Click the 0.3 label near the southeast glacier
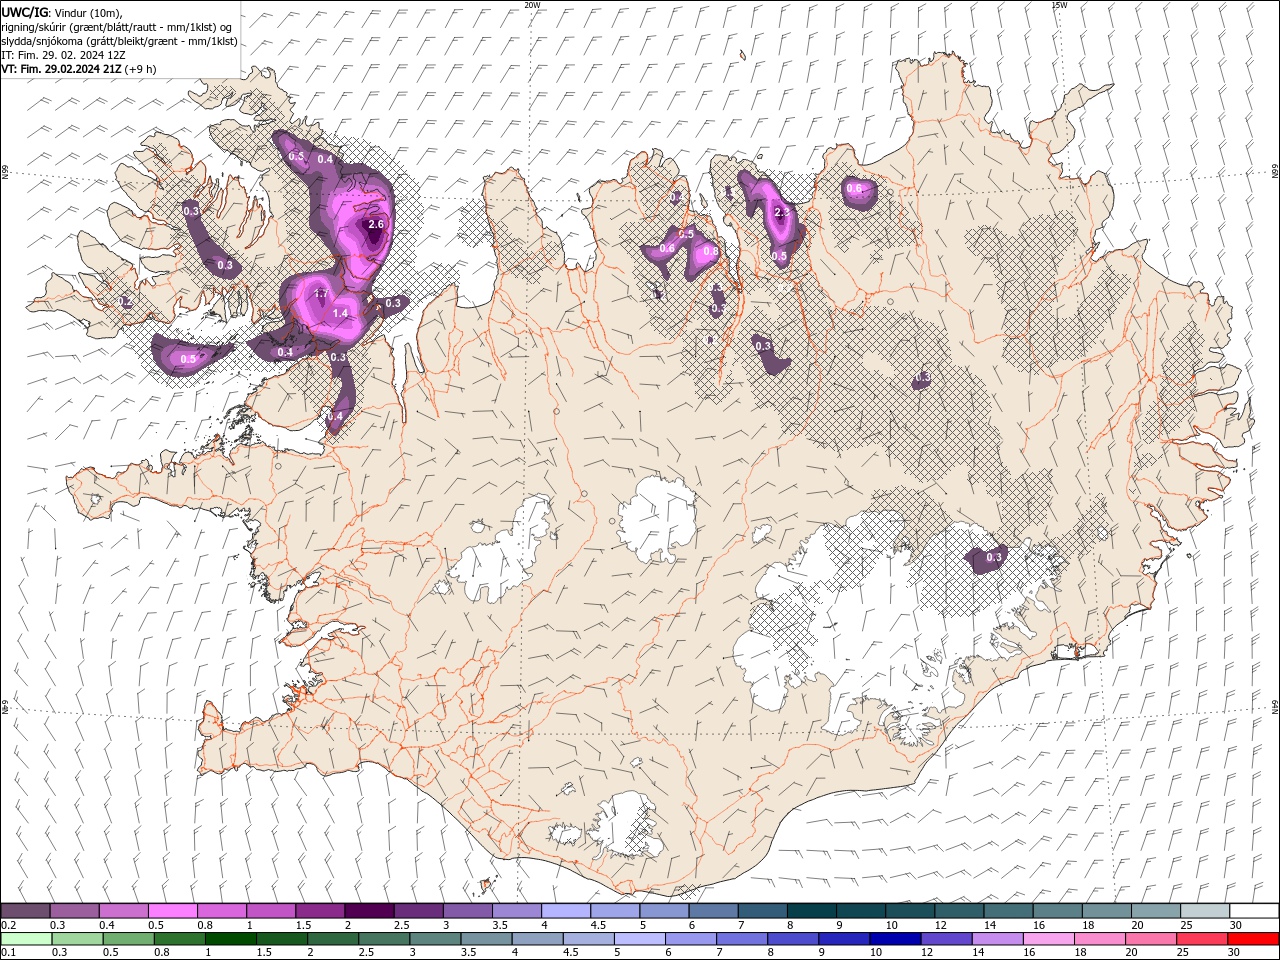1280x960 pixels. 994,557
